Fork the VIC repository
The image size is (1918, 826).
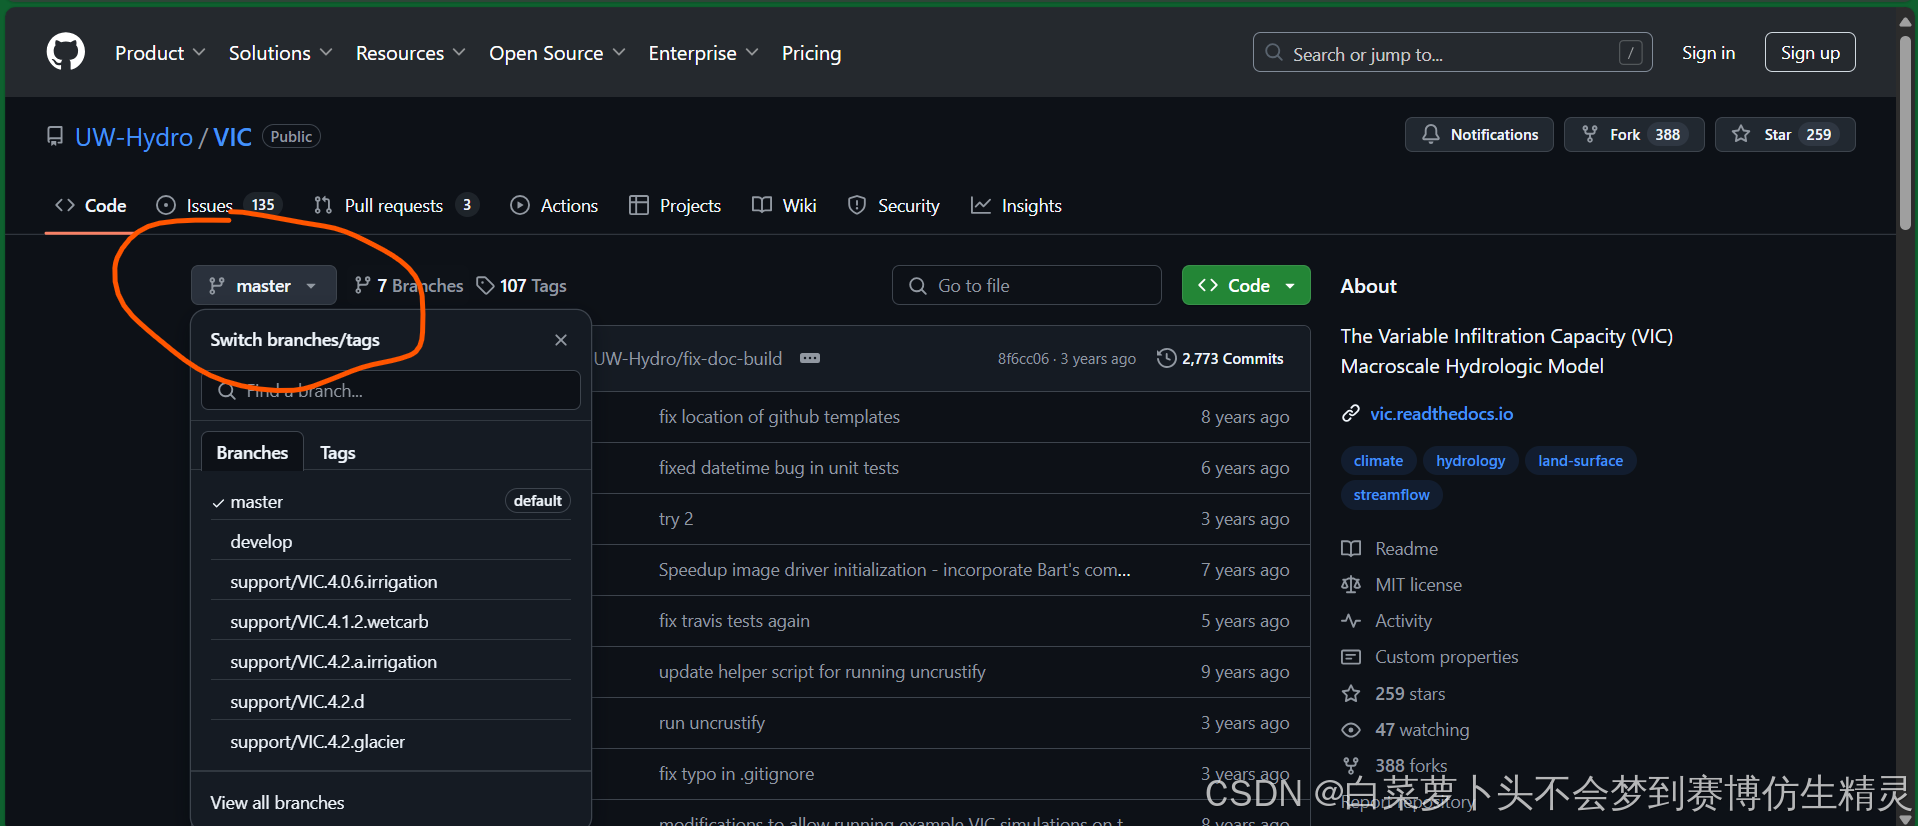(1634, 134)
